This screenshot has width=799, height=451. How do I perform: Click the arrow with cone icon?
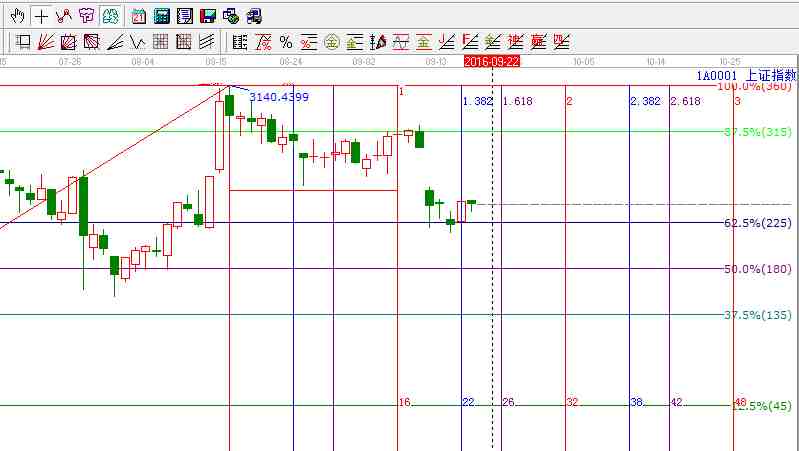click(x=378, y=42)
